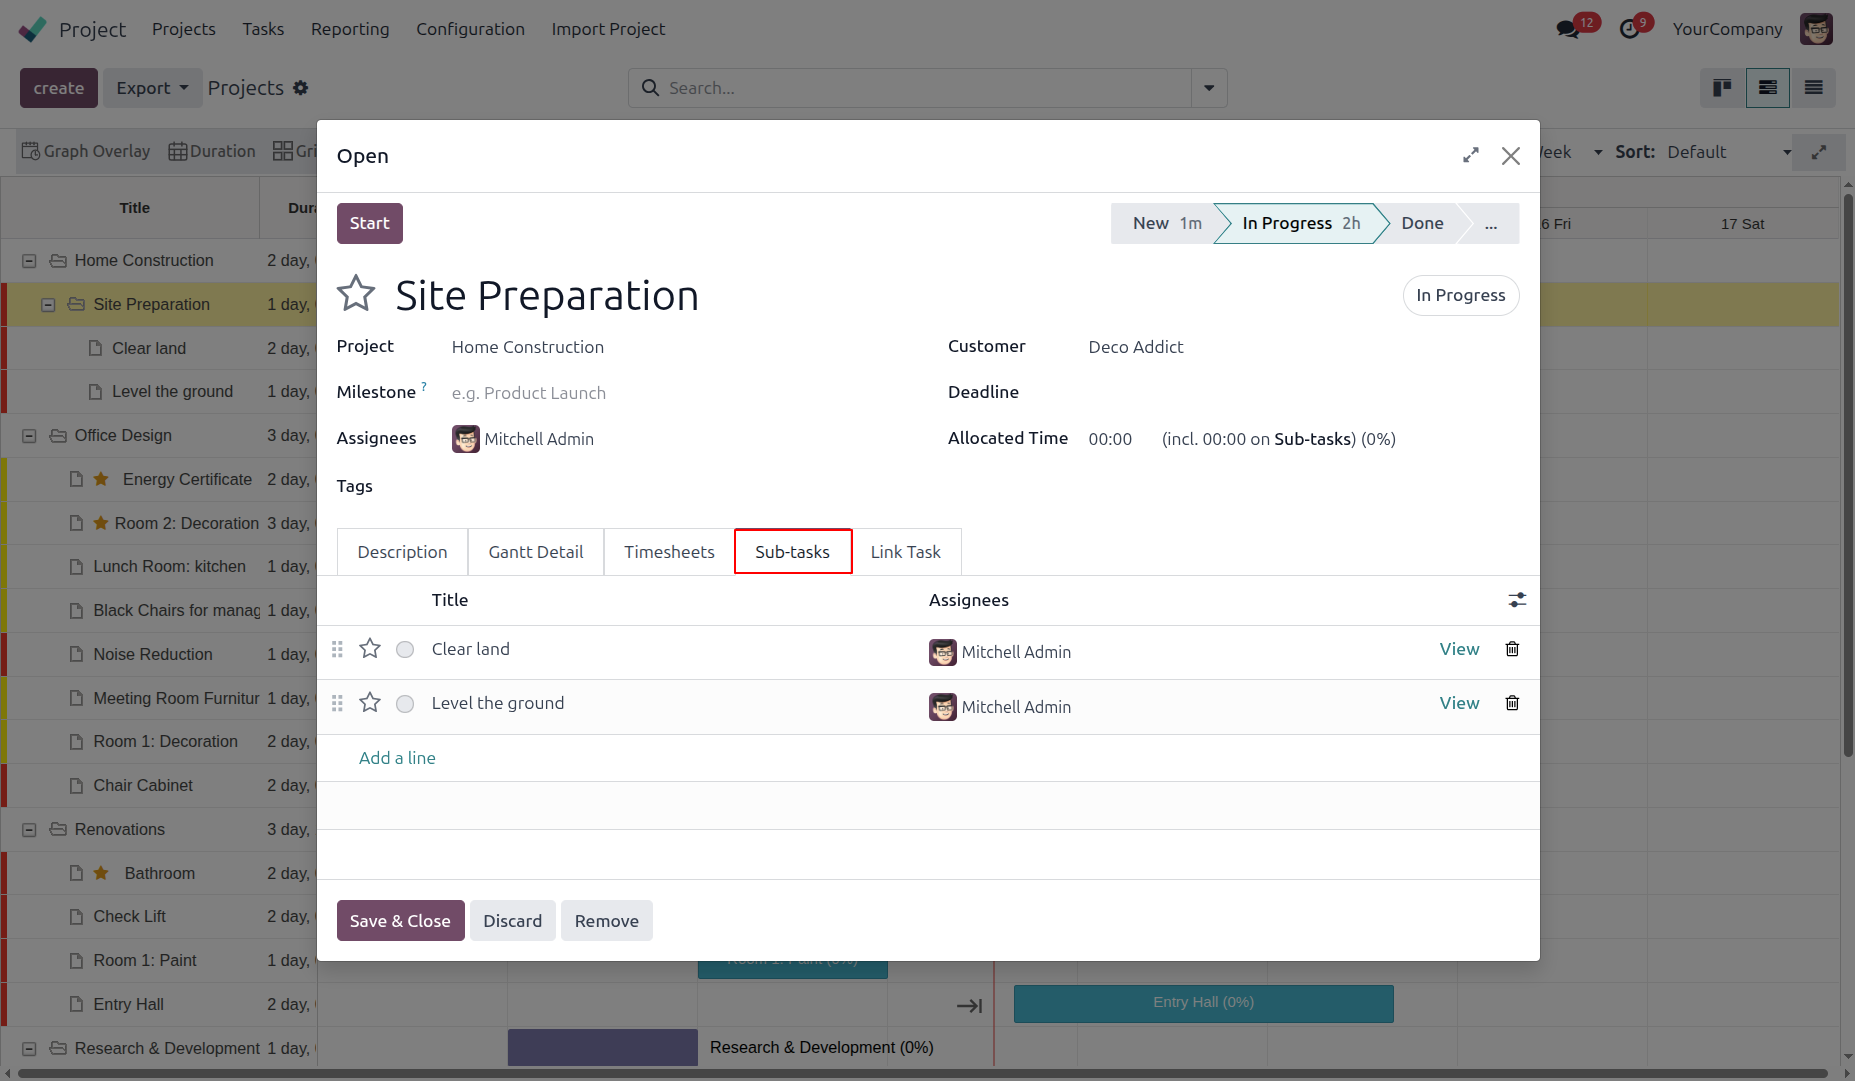Toggle state circle for Clear land

tap(405, 650)
